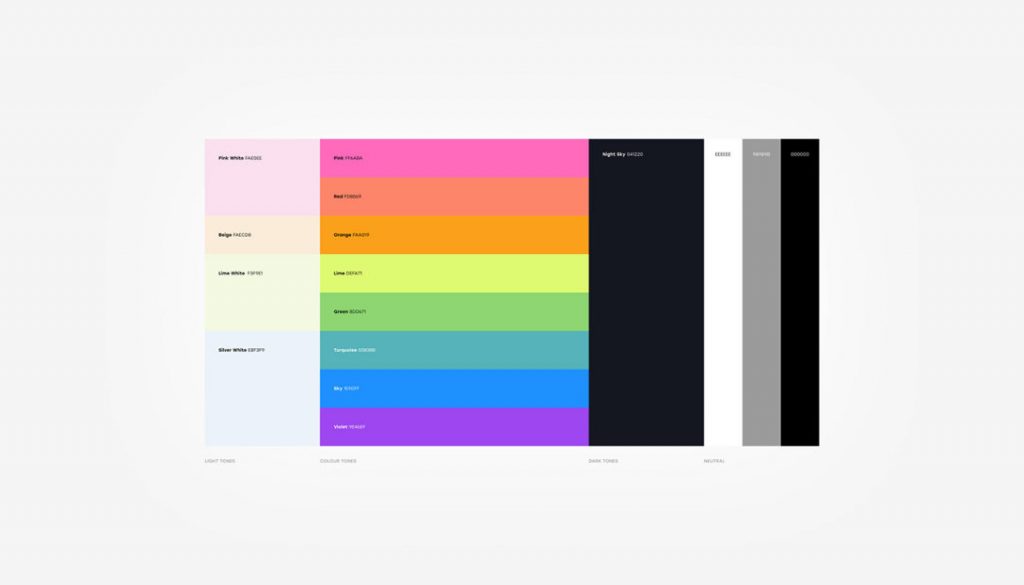Select the Green colour tone band
This screenshot has height=585, width=1024.
coord(454,311)
